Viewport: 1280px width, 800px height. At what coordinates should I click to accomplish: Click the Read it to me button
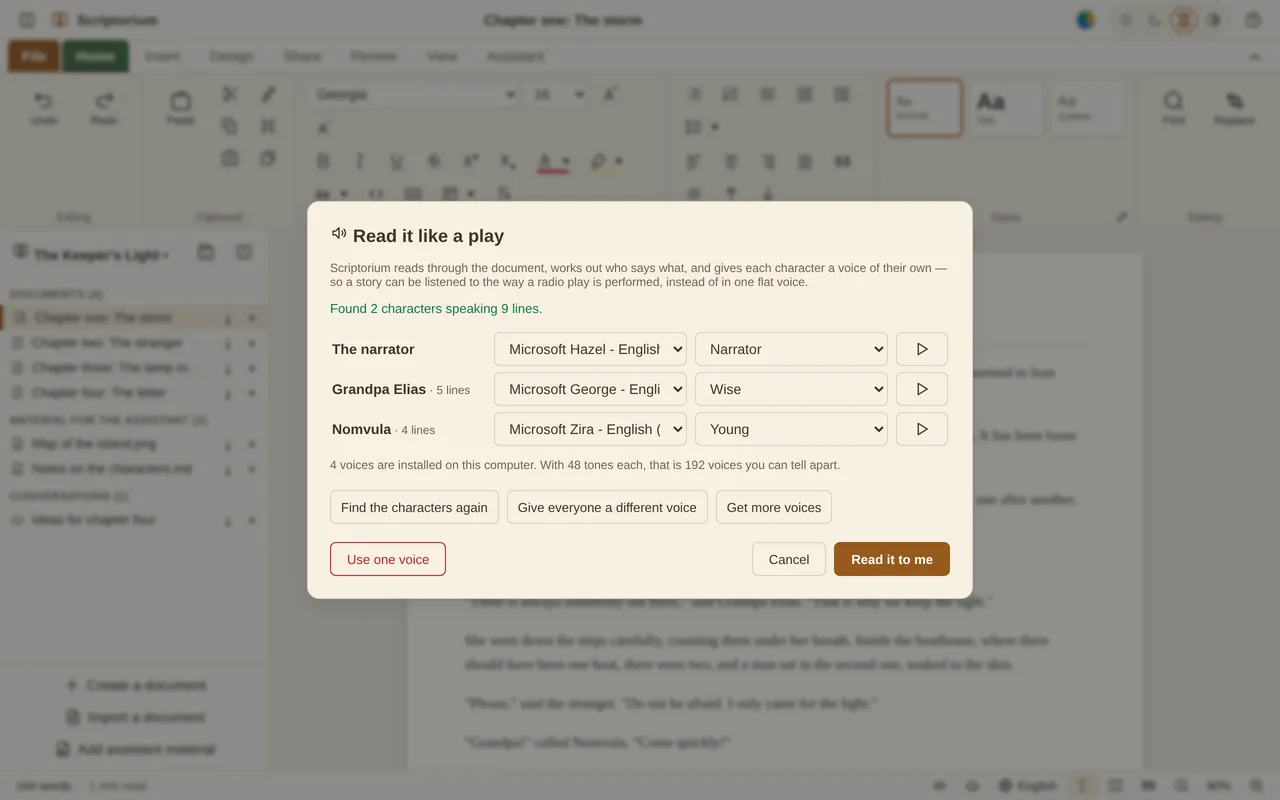pos(892,559)
